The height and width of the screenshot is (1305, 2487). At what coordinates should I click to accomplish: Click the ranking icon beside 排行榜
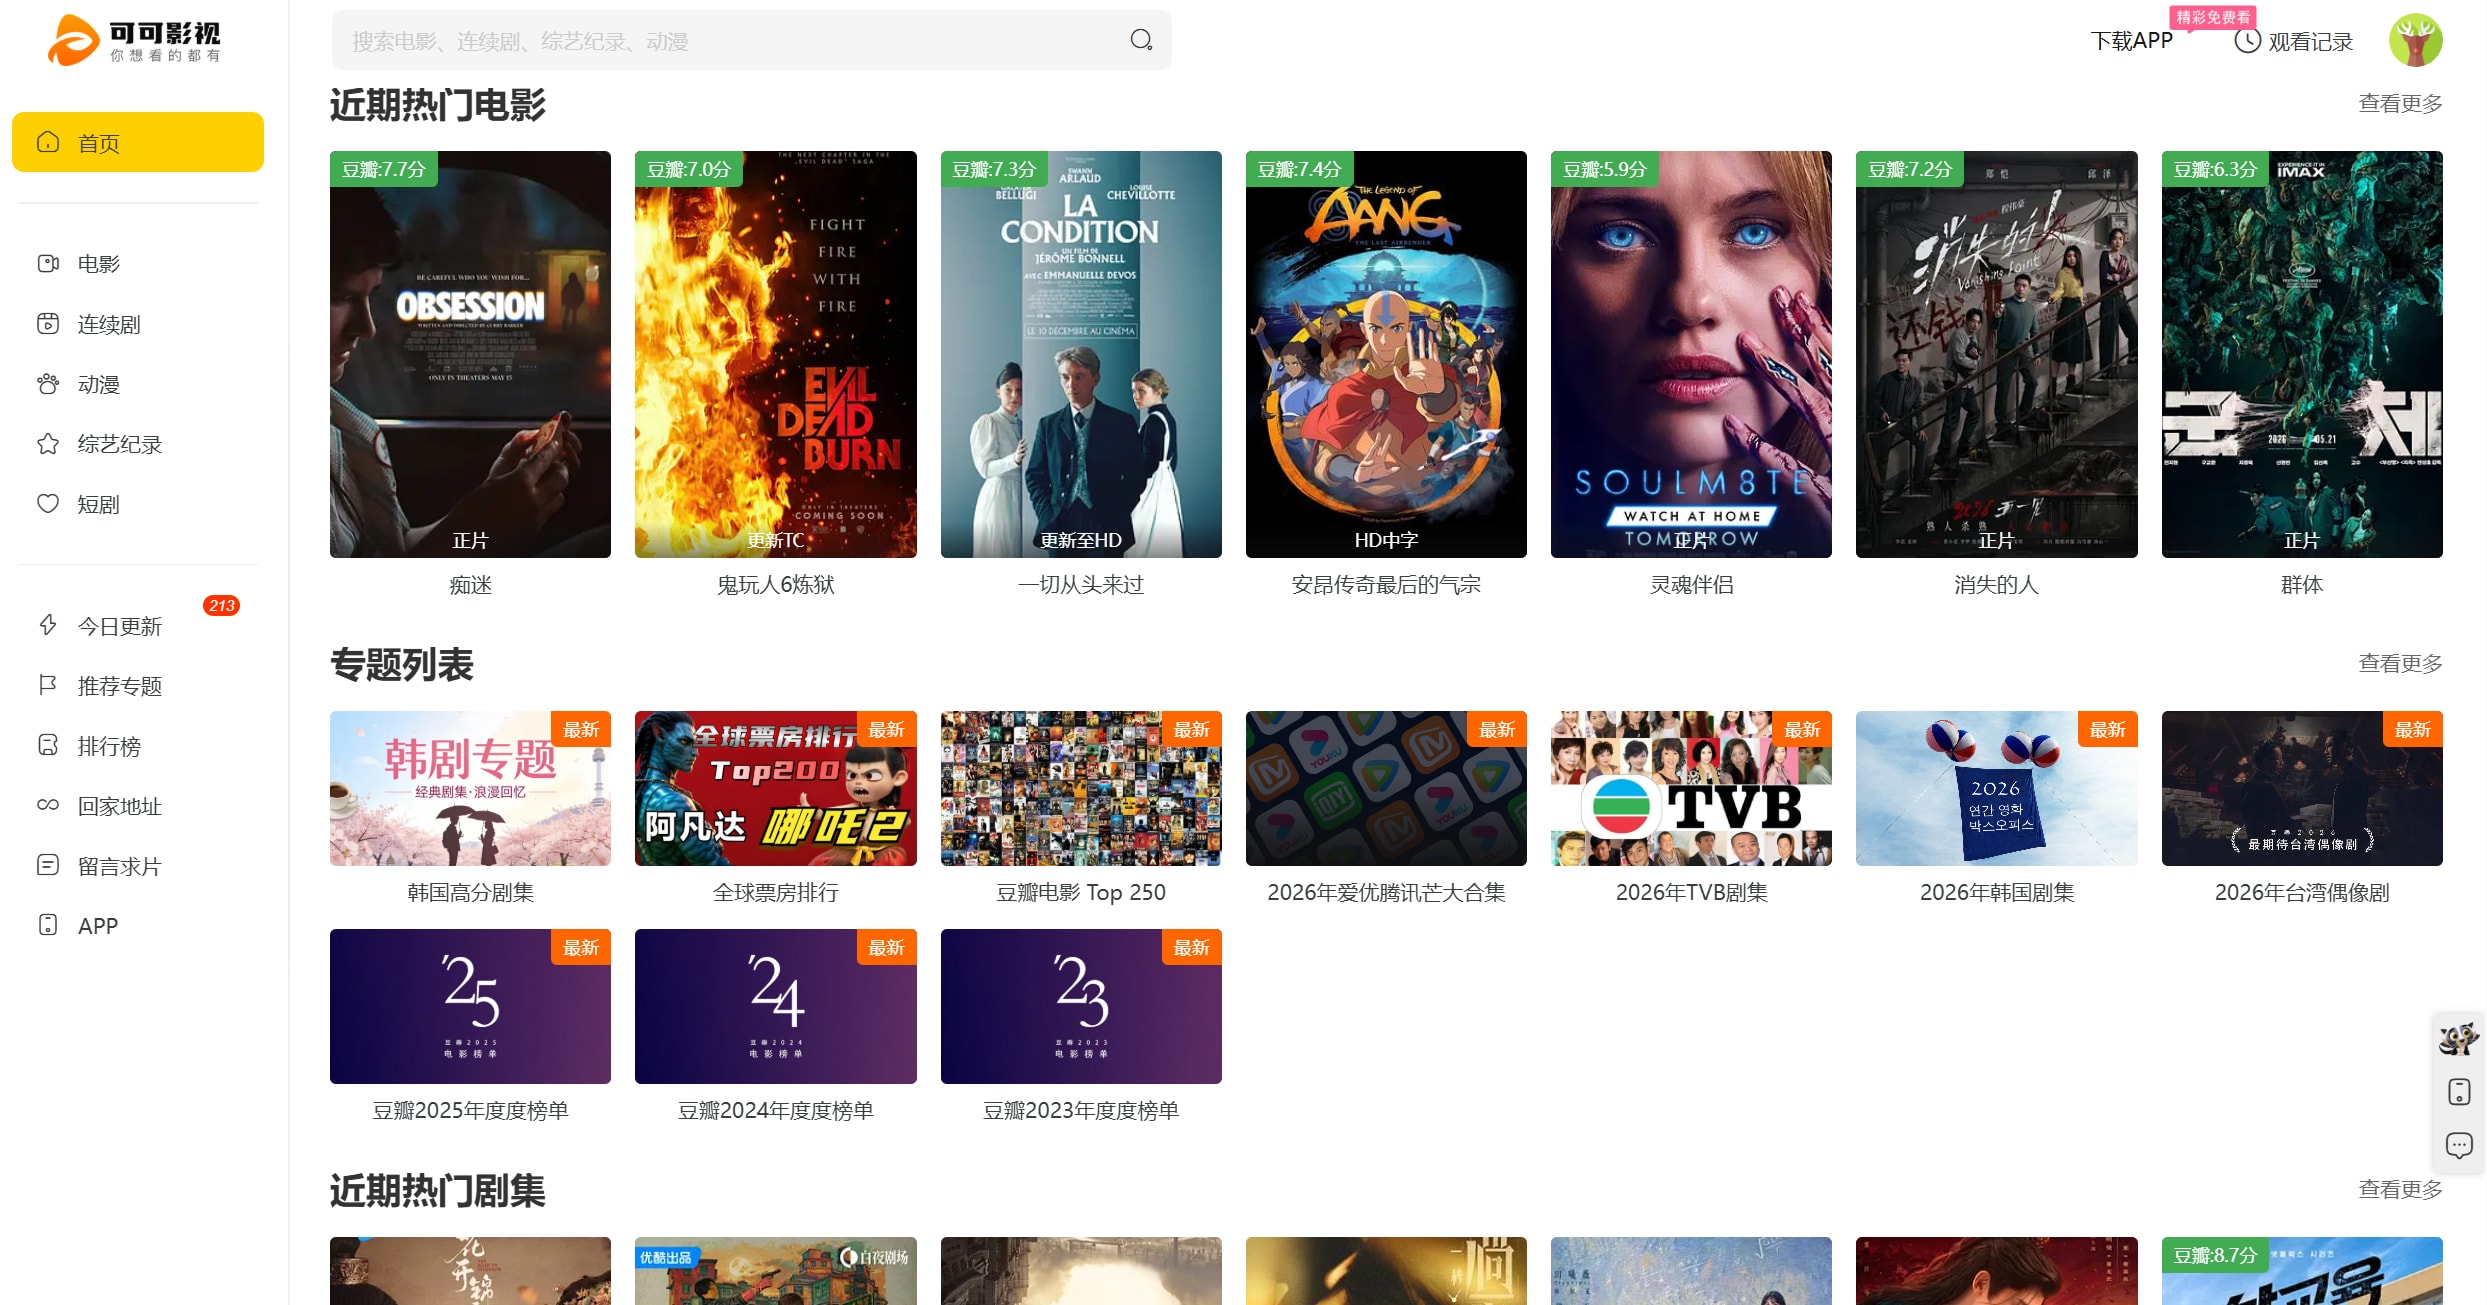click(48, 745)
